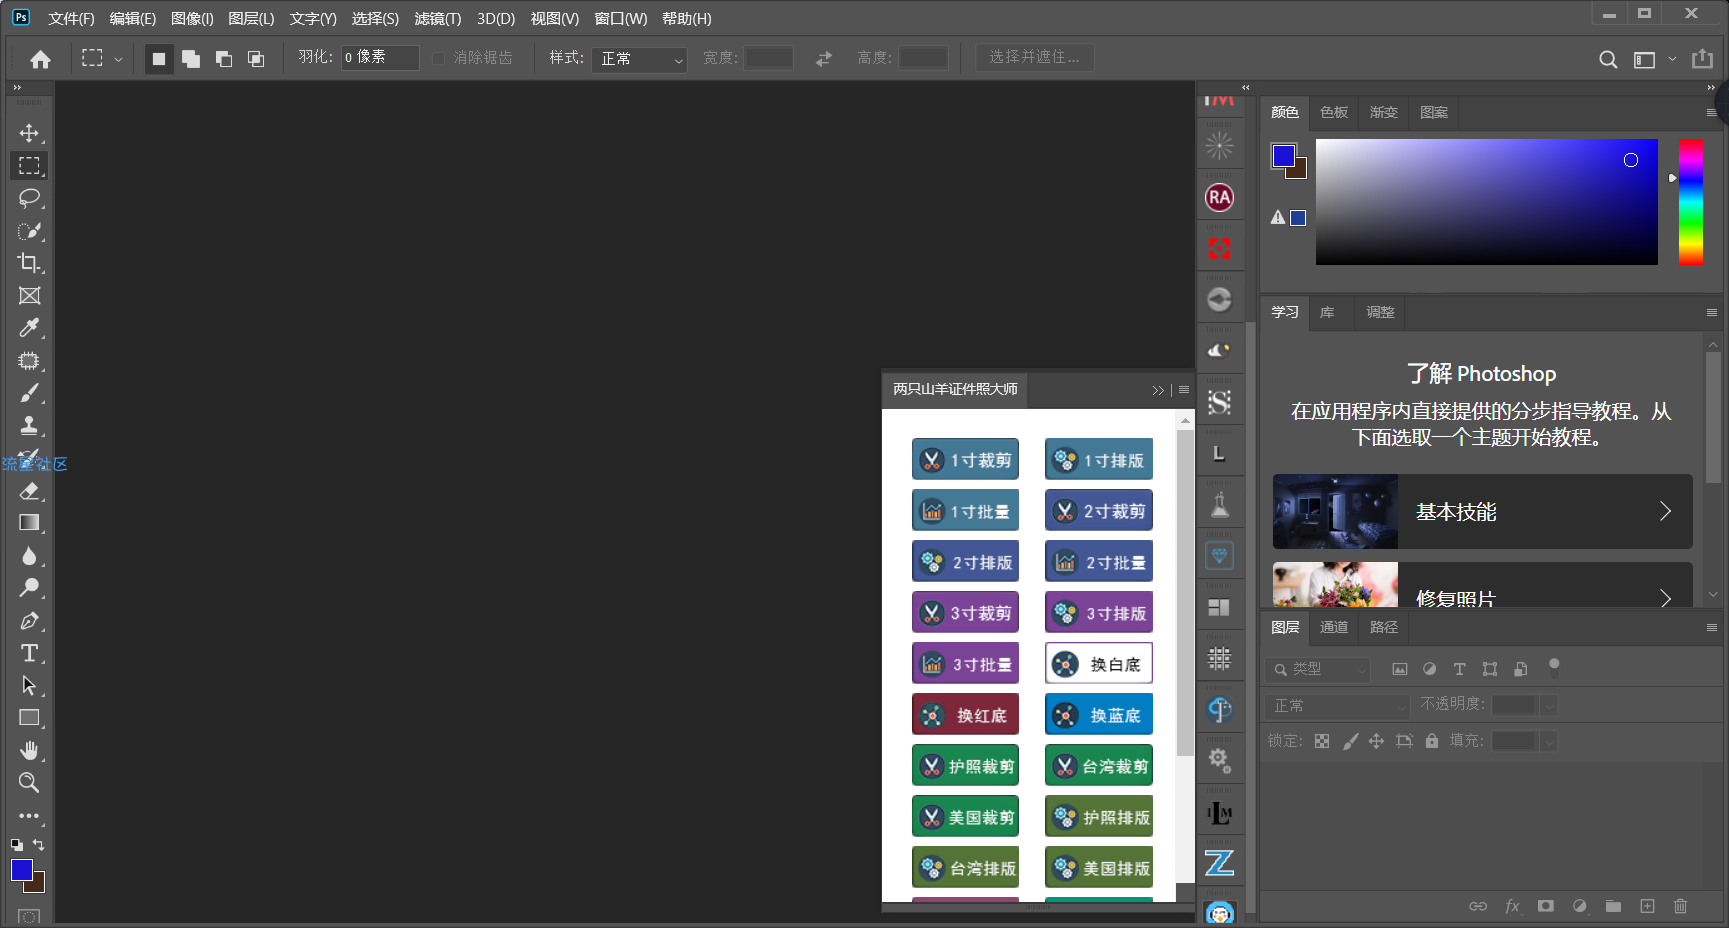Open the blue Z plugin panel icon
Viewport: 1729px width, 928px height.
[1219, 862]
